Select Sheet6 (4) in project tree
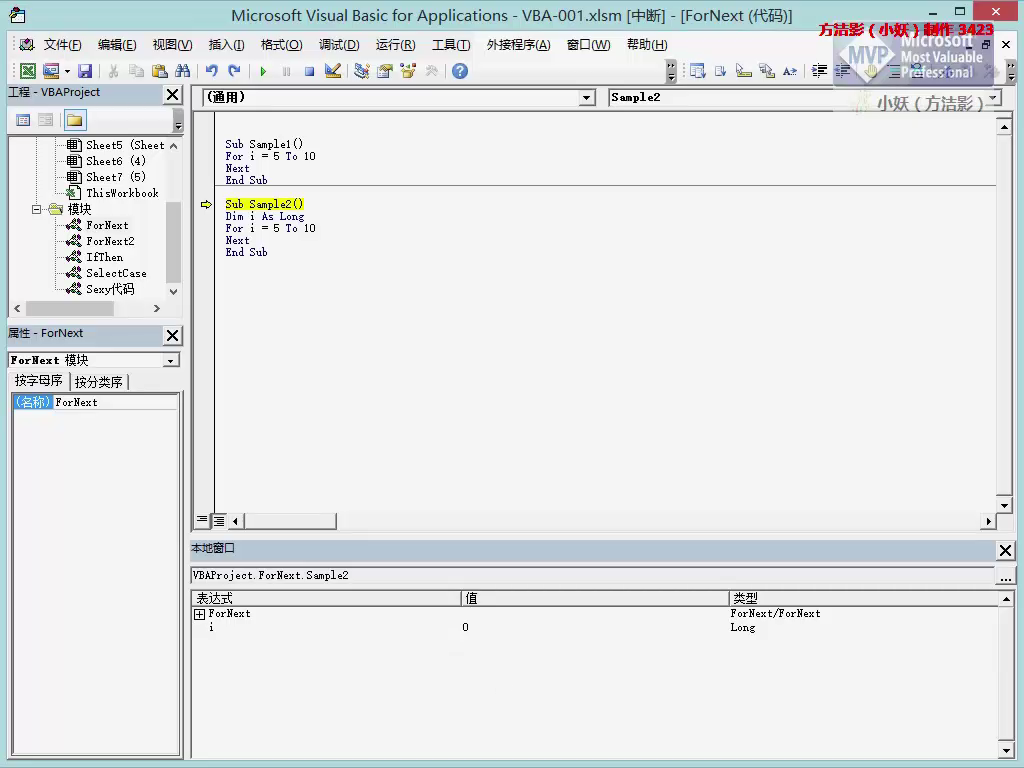Viewport: 1024px width, 768px height. tap(116, 161)
